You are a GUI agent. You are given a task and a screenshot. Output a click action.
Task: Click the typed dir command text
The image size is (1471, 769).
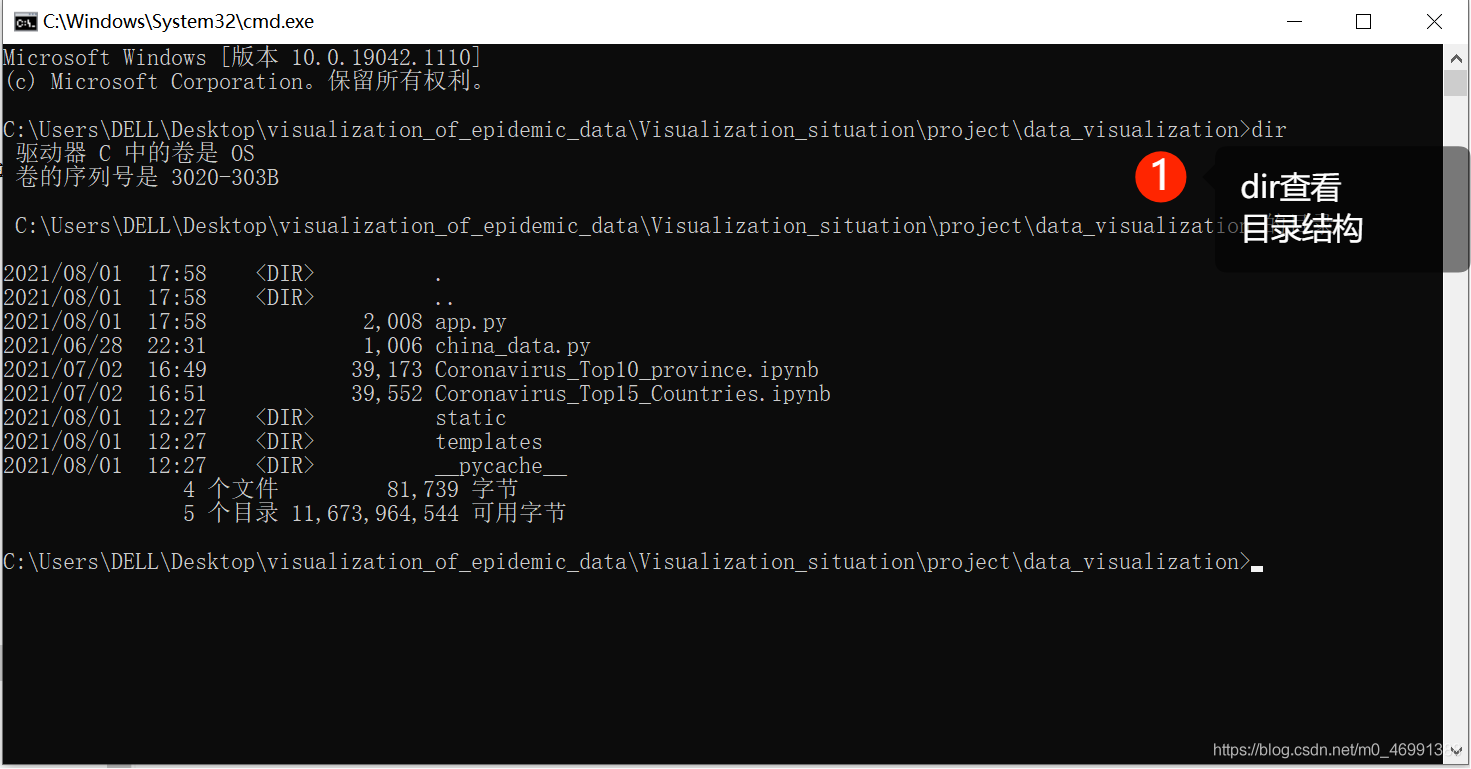point(1269,130)
